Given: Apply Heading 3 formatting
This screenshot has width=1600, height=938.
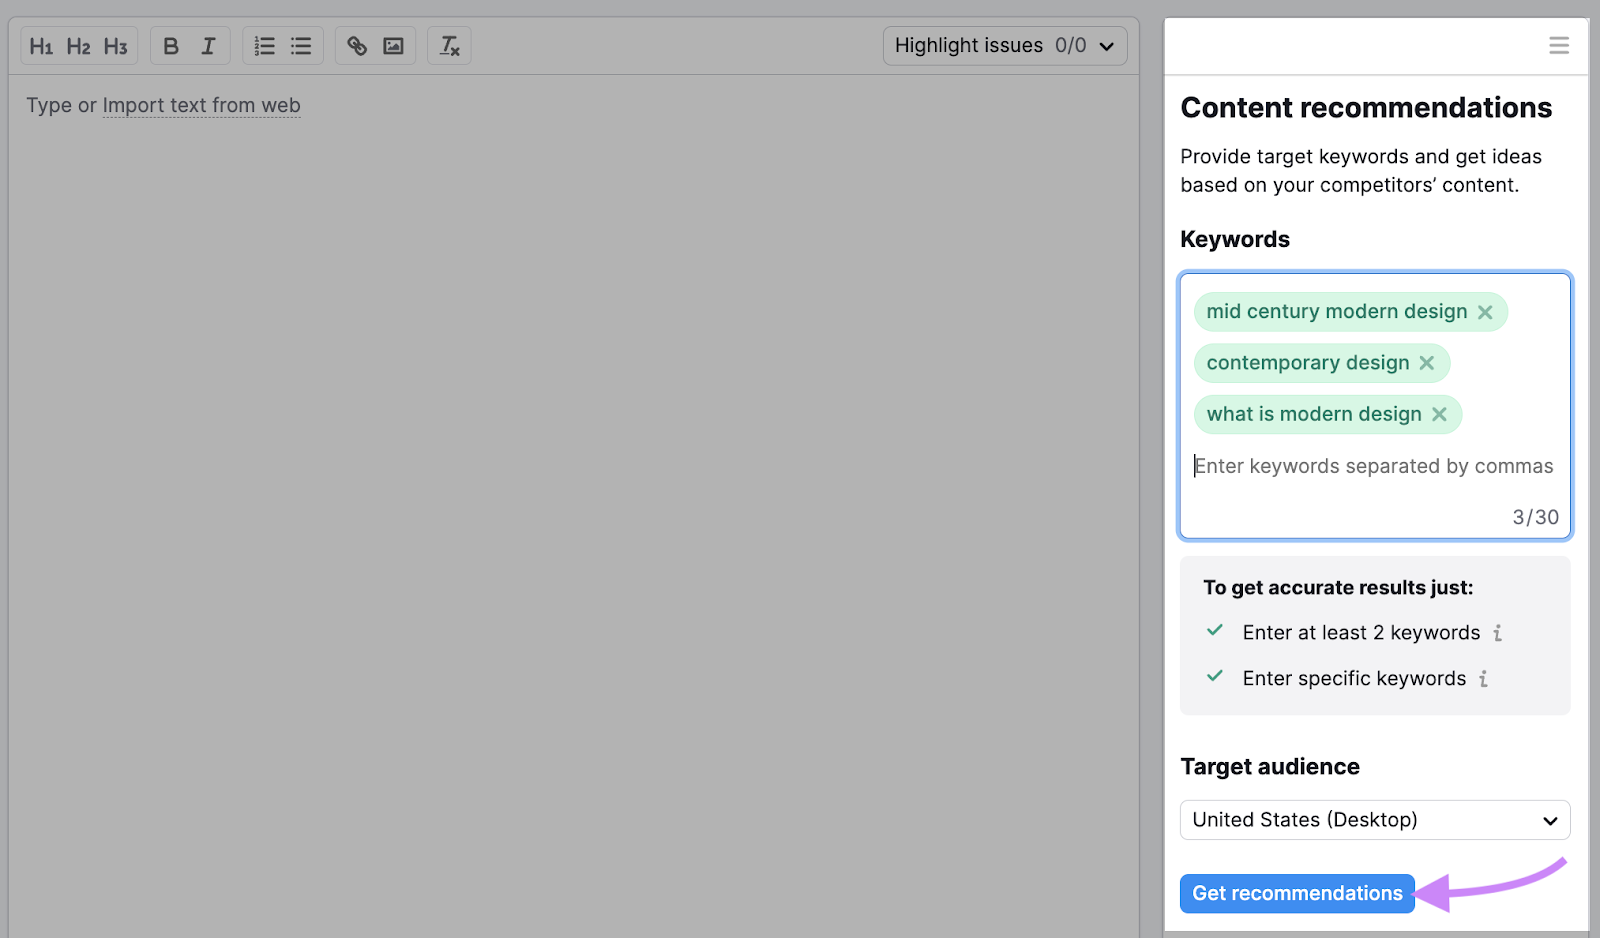Looking at the screenshot, I should click(116, 46).
